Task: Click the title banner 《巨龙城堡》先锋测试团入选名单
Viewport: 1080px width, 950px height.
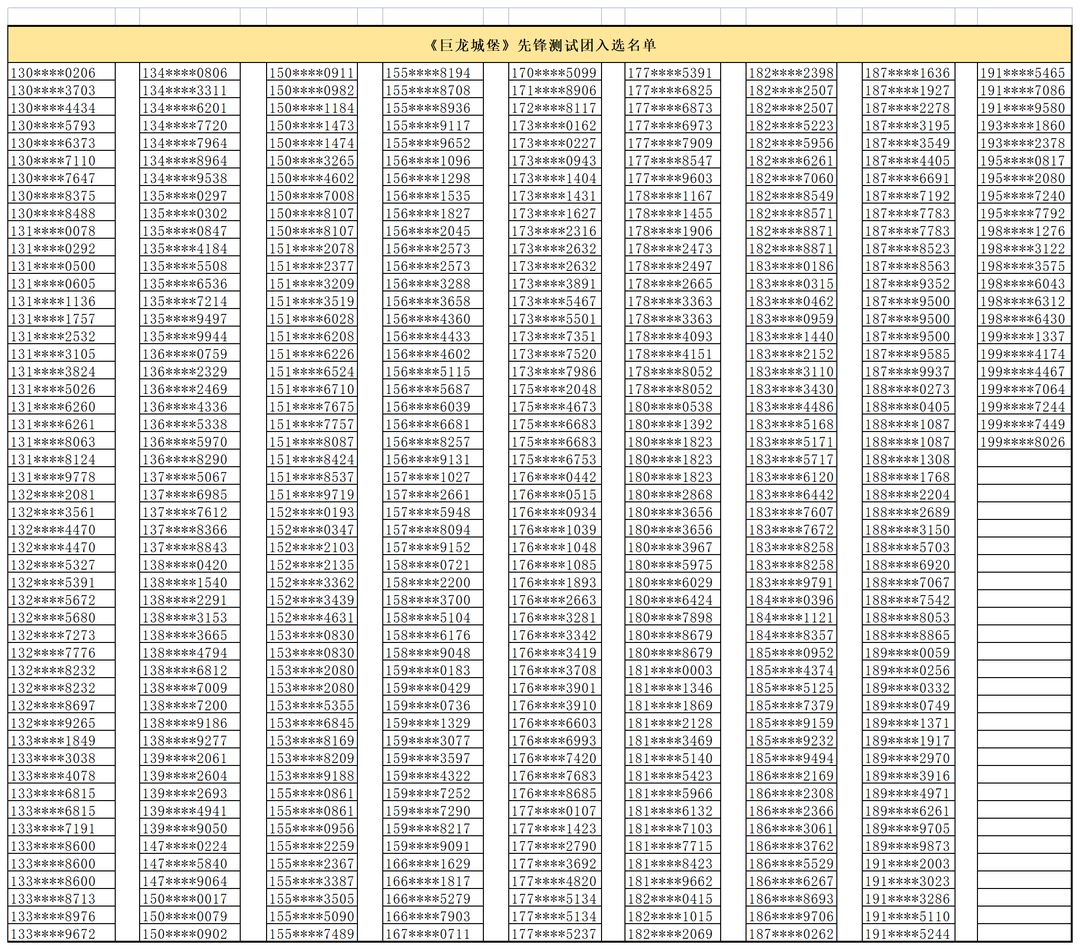Action: click(539, 45)
